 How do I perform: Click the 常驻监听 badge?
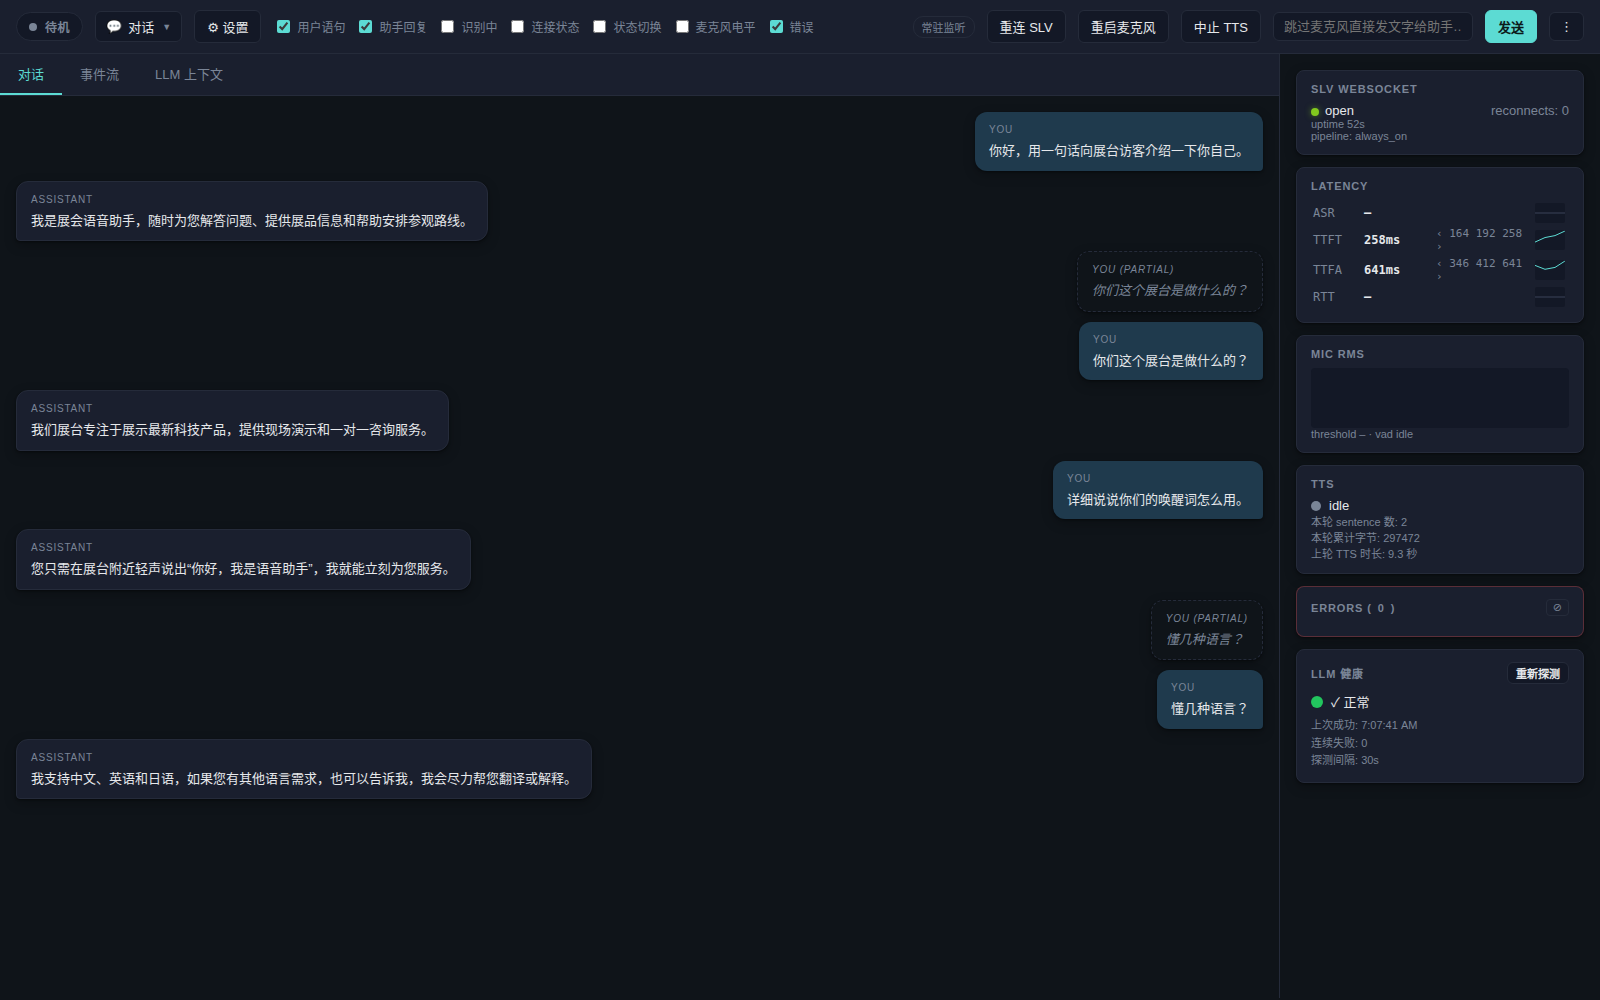pos(943,28)
